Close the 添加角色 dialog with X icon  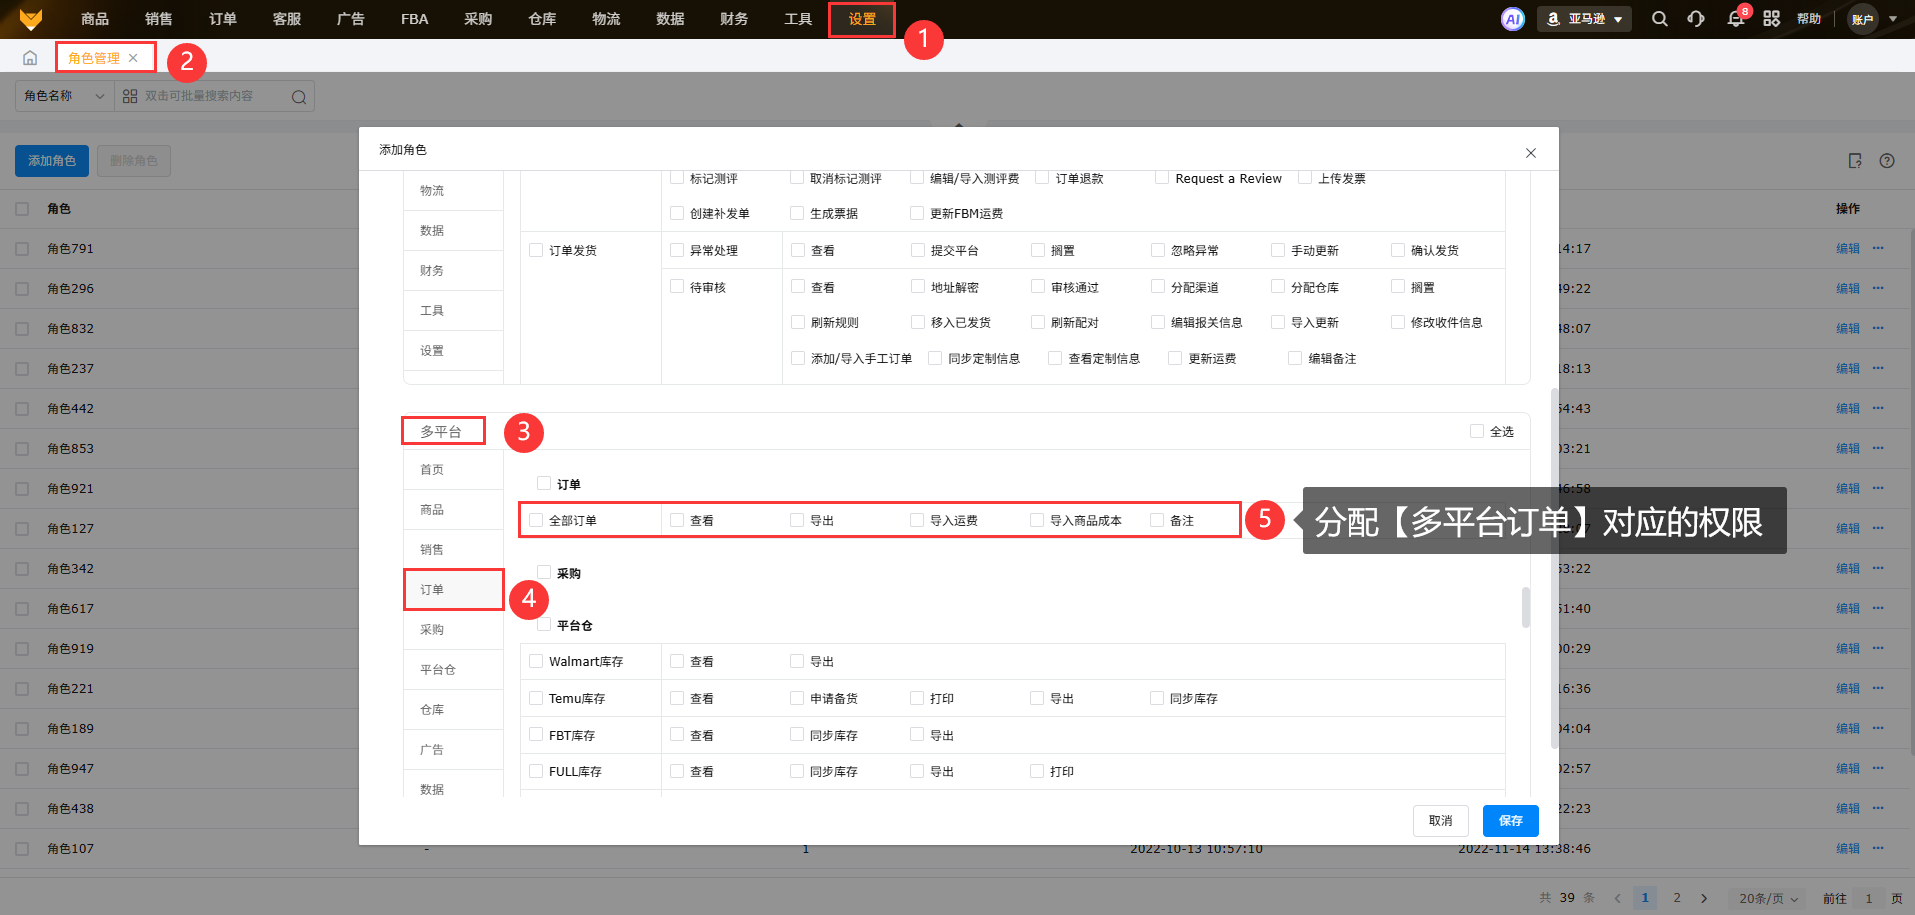(1530, 153)
